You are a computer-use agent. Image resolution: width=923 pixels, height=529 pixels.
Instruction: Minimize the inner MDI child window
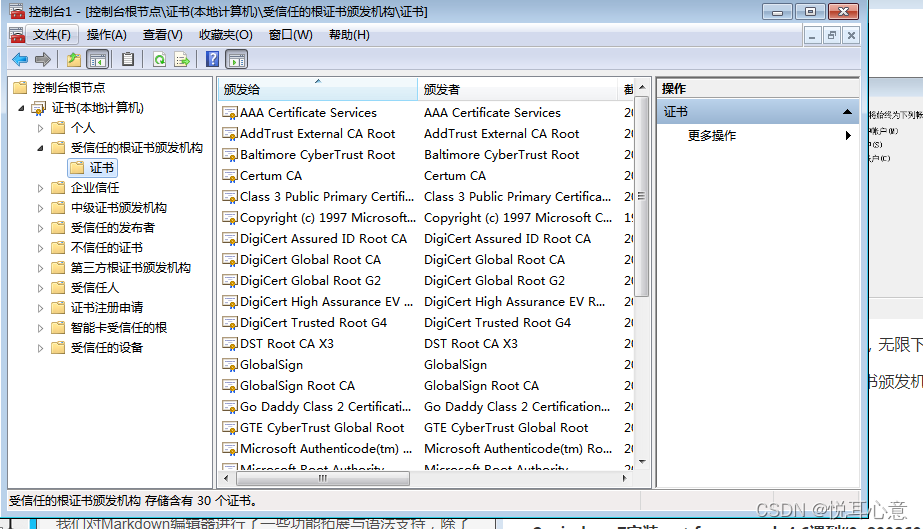pyautogui.click(x=812, y=35)
